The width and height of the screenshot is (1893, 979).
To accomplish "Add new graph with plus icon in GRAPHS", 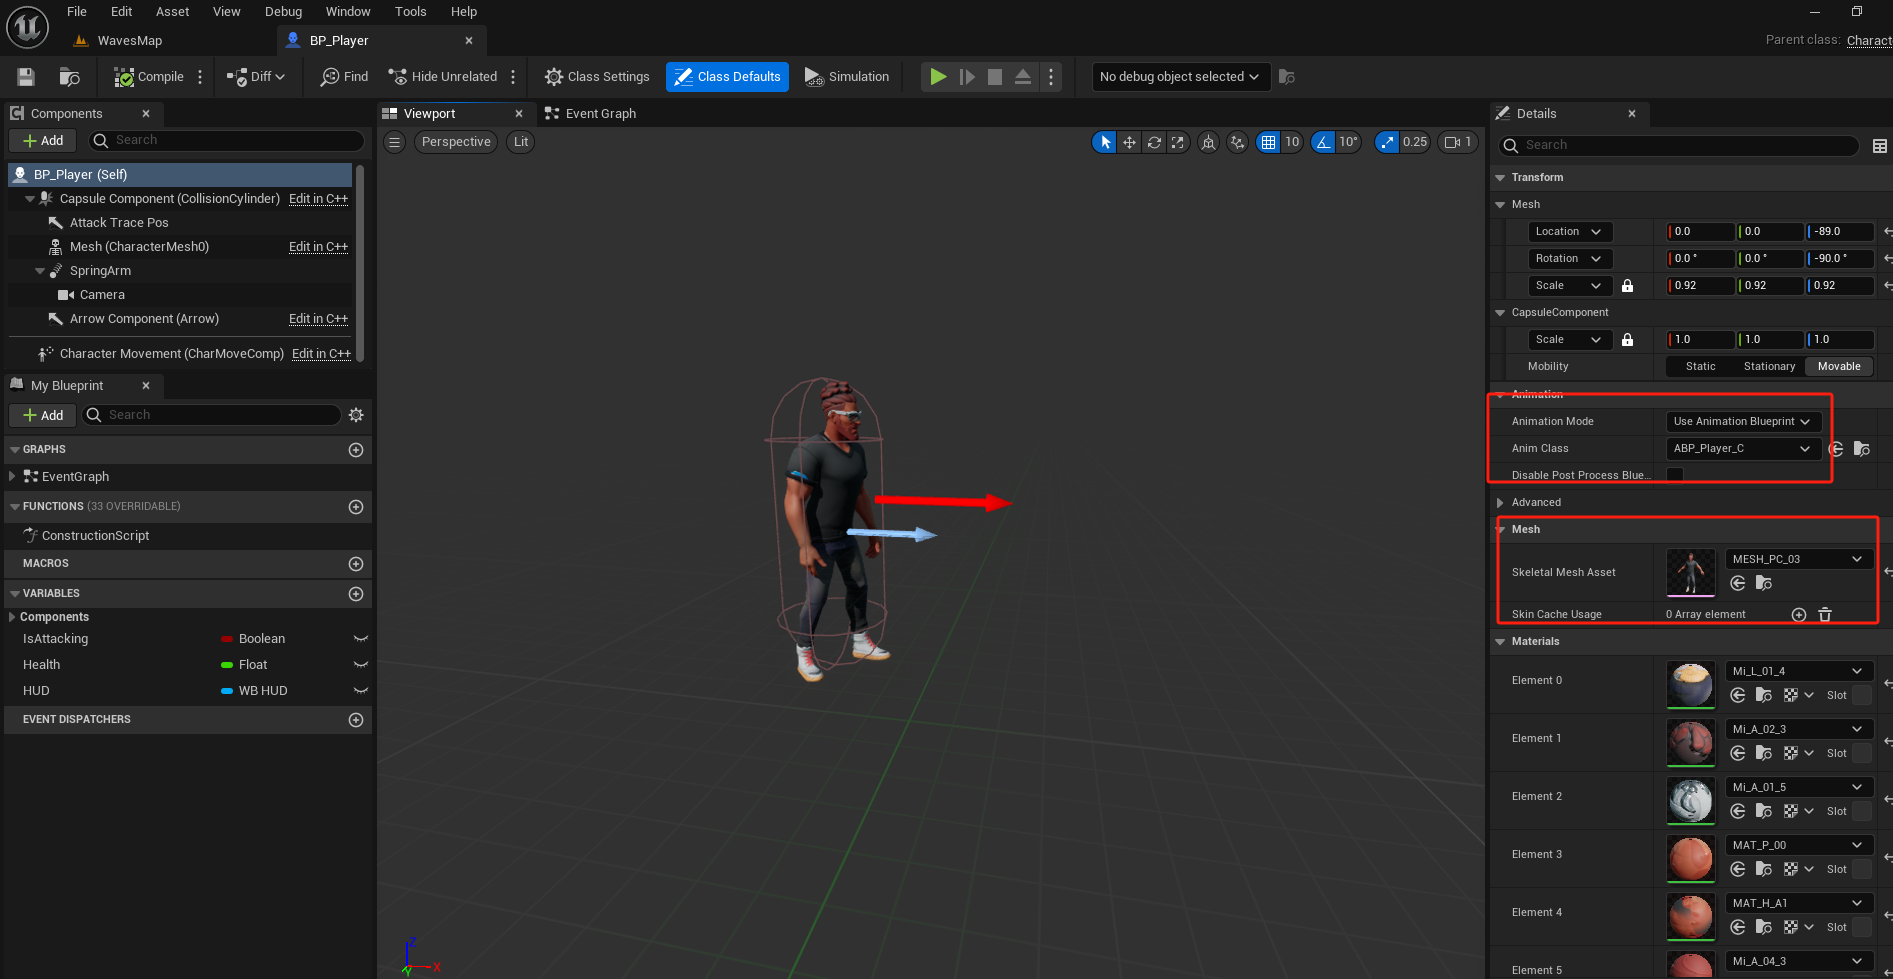I will point(355,450).
